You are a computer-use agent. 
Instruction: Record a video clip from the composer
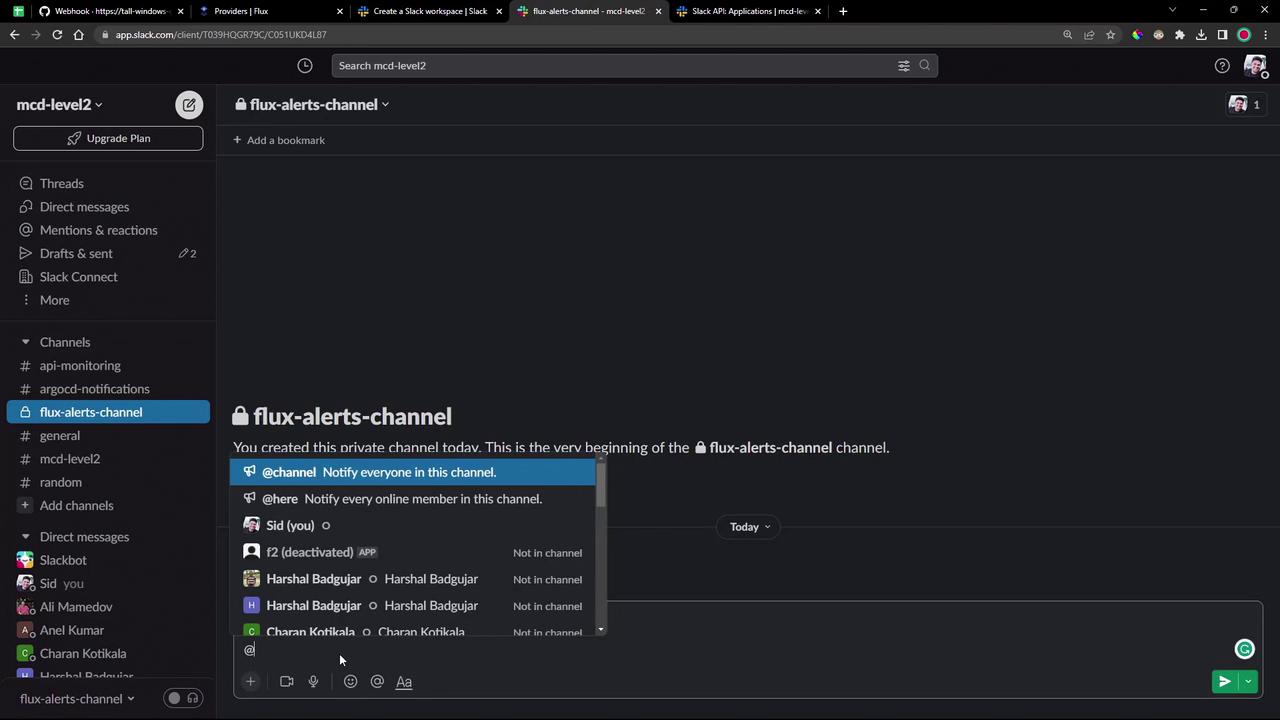point(287,682)
